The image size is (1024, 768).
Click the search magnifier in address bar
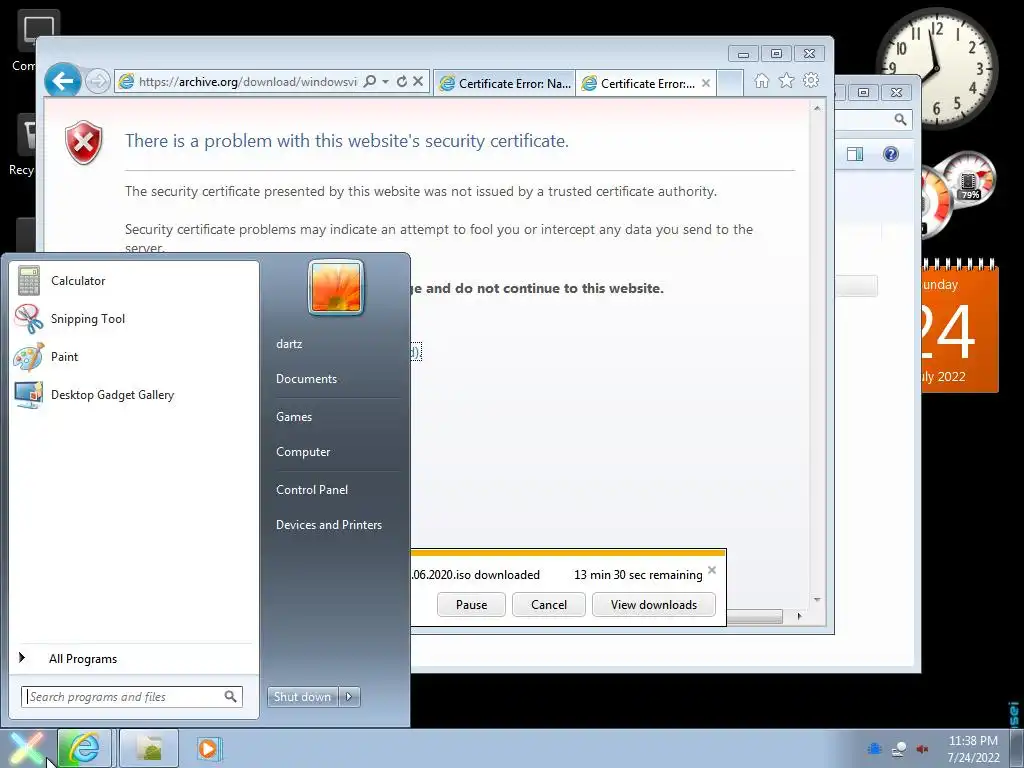(x=369, y=81)
